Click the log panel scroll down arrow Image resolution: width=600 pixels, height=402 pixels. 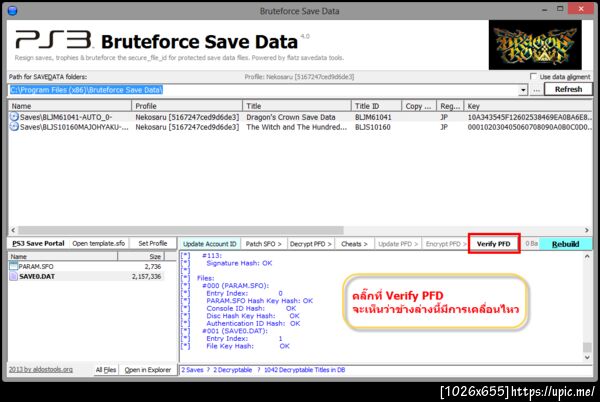click(x=587, y=357)
